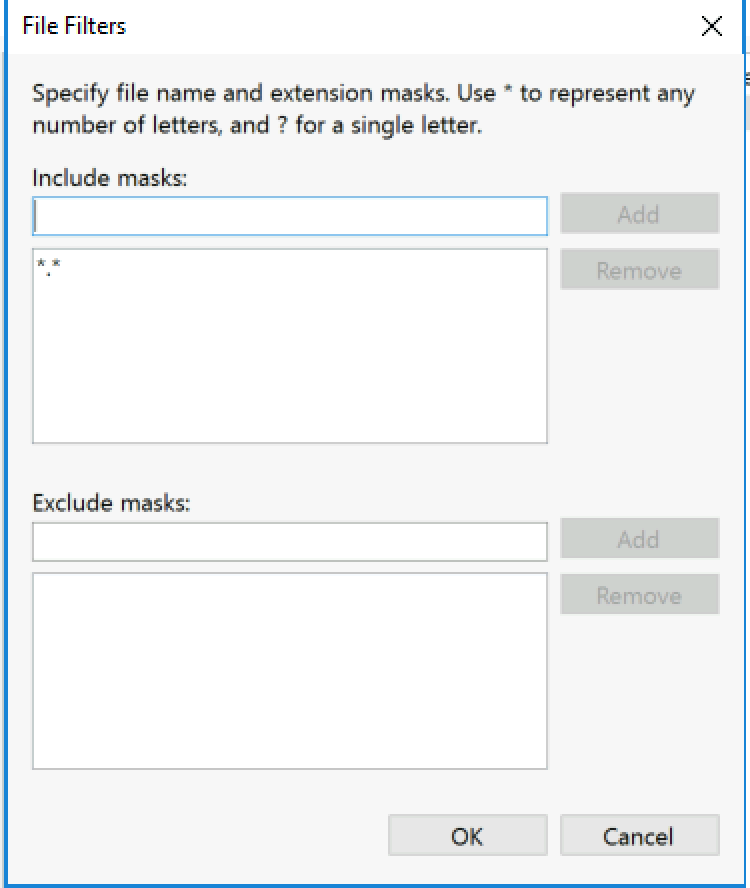Click empty area of Include masks list

(290, 362)
